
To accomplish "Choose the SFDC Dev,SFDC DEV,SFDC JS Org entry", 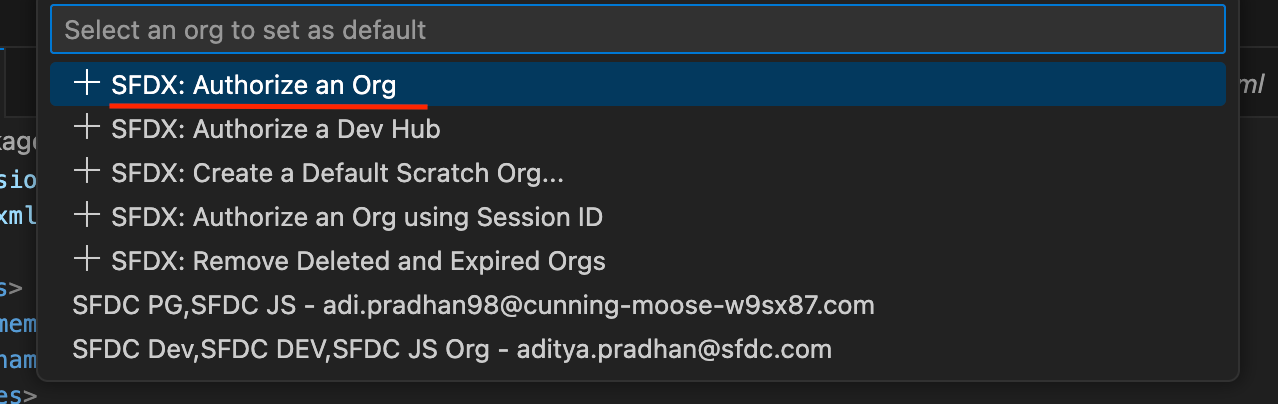I will [x=281, y=350].
